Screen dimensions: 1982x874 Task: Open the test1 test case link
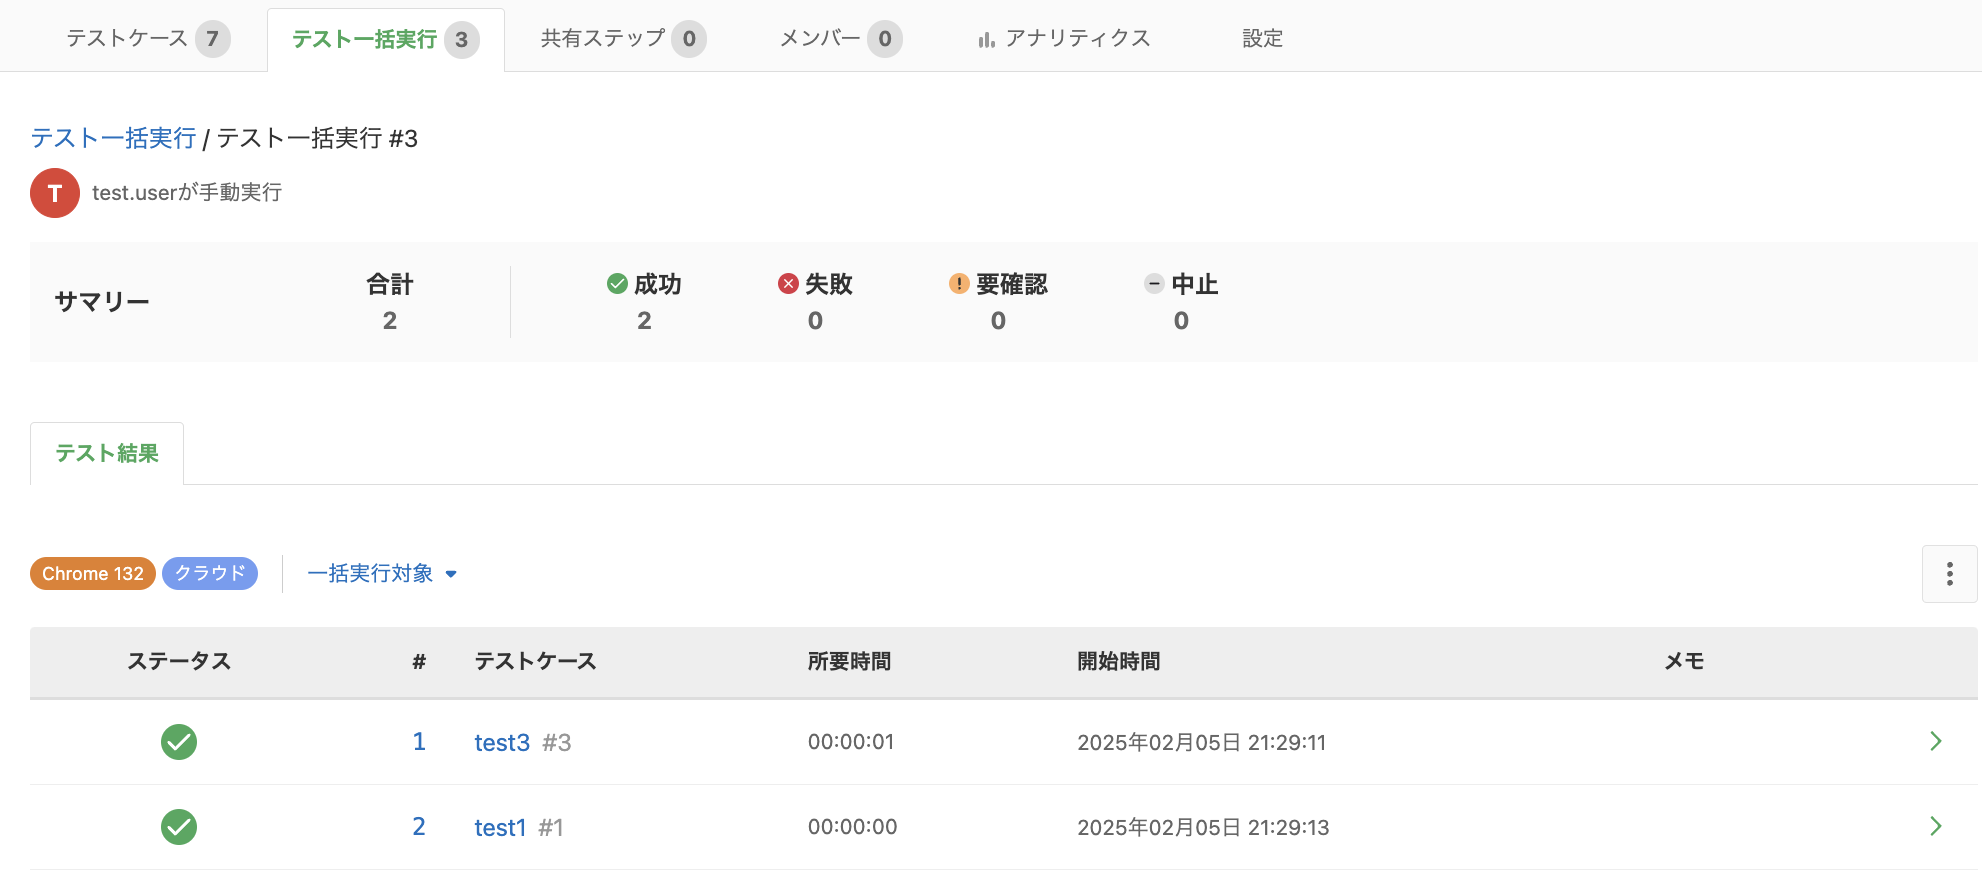(500, 828)
